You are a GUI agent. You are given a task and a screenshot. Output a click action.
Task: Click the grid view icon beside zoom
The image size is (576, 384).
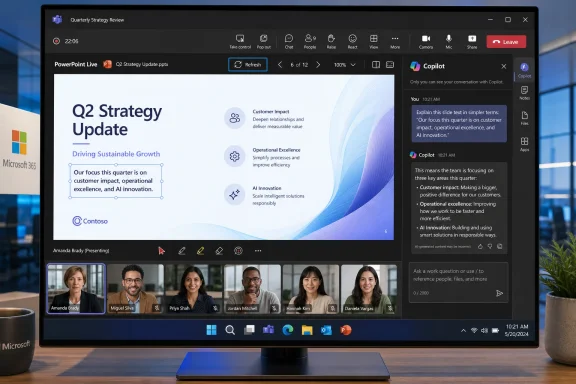(x=390, y=65)
